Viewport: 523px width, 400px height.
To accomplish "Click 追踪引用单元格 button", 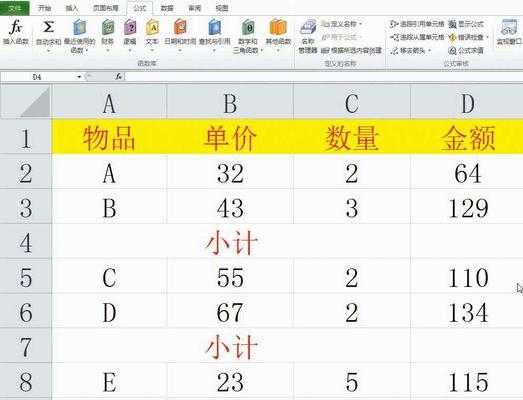I will (417, 24).
